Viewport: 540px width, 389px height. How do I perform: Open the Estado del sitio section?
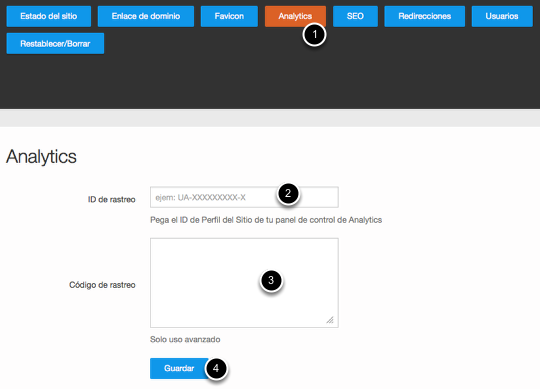click(49, 16)
